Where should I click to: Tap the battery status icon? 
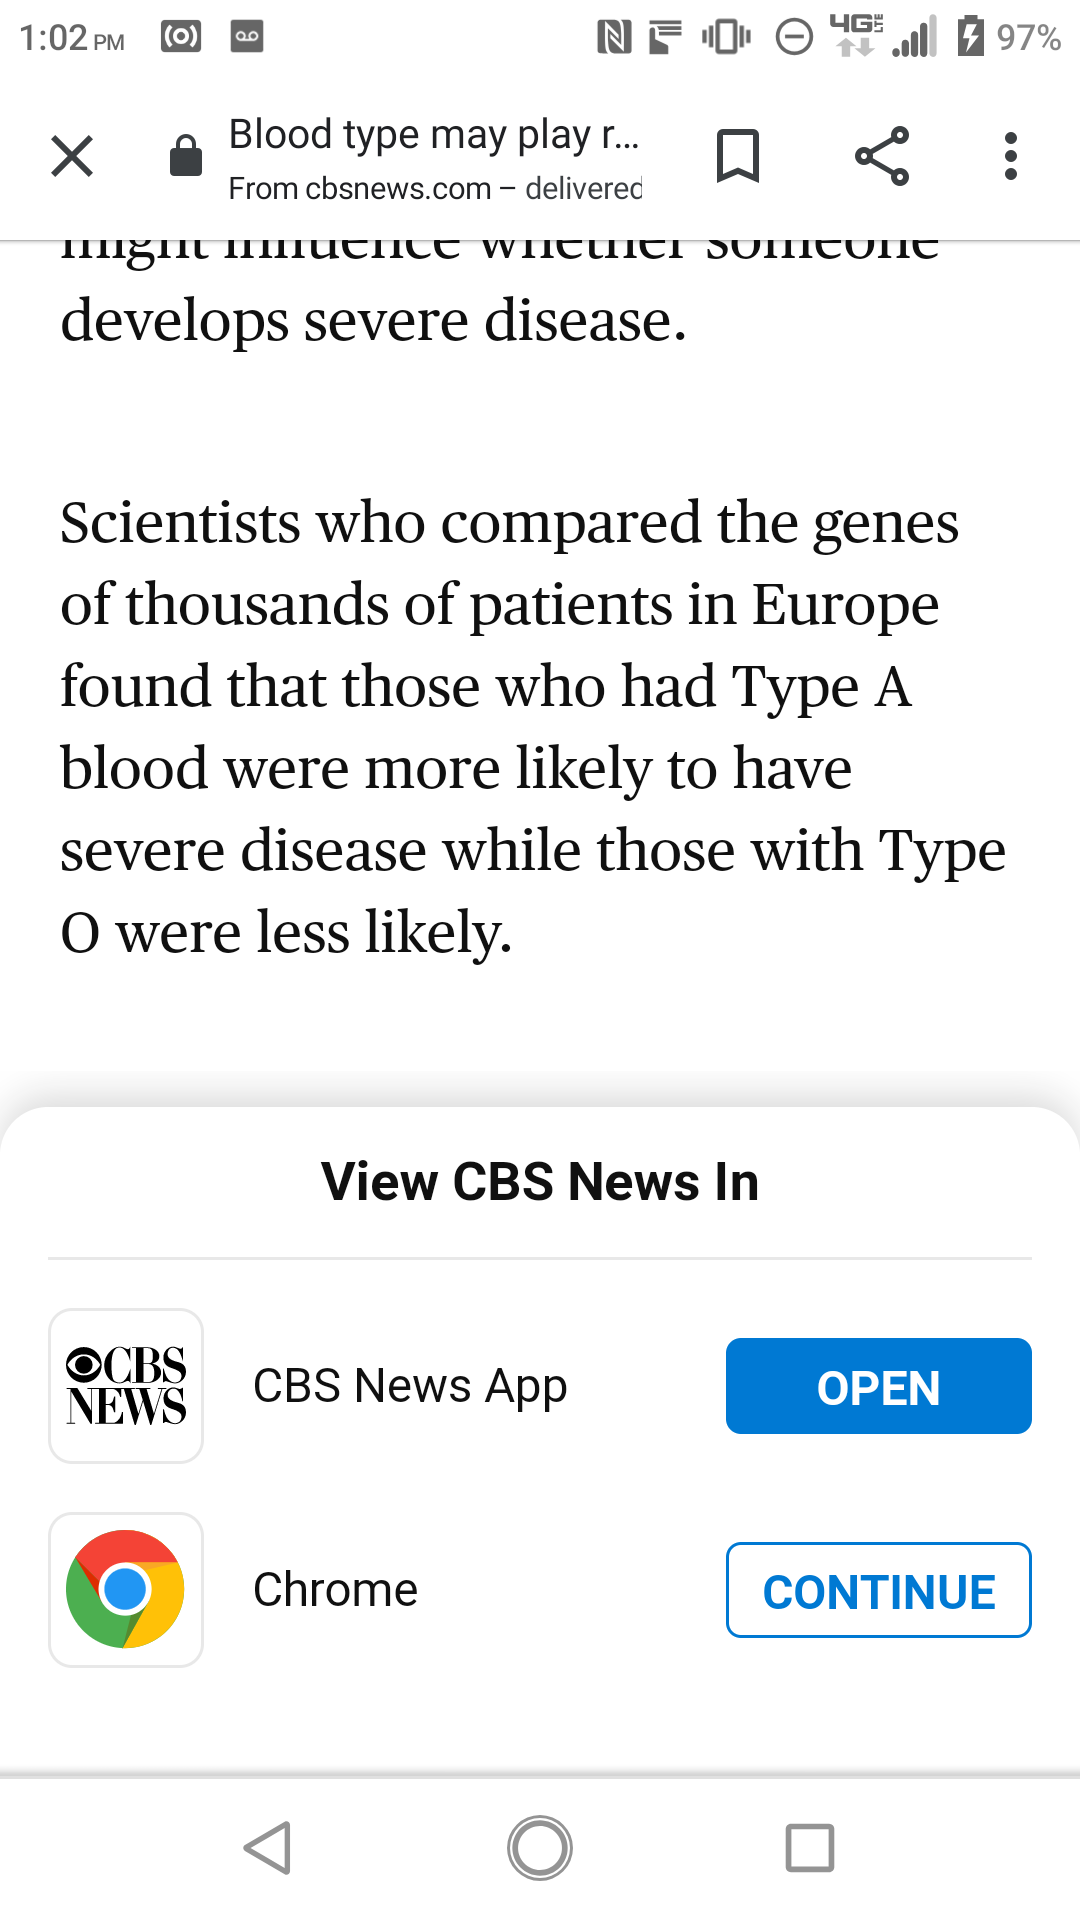click(x=970, y=37)
